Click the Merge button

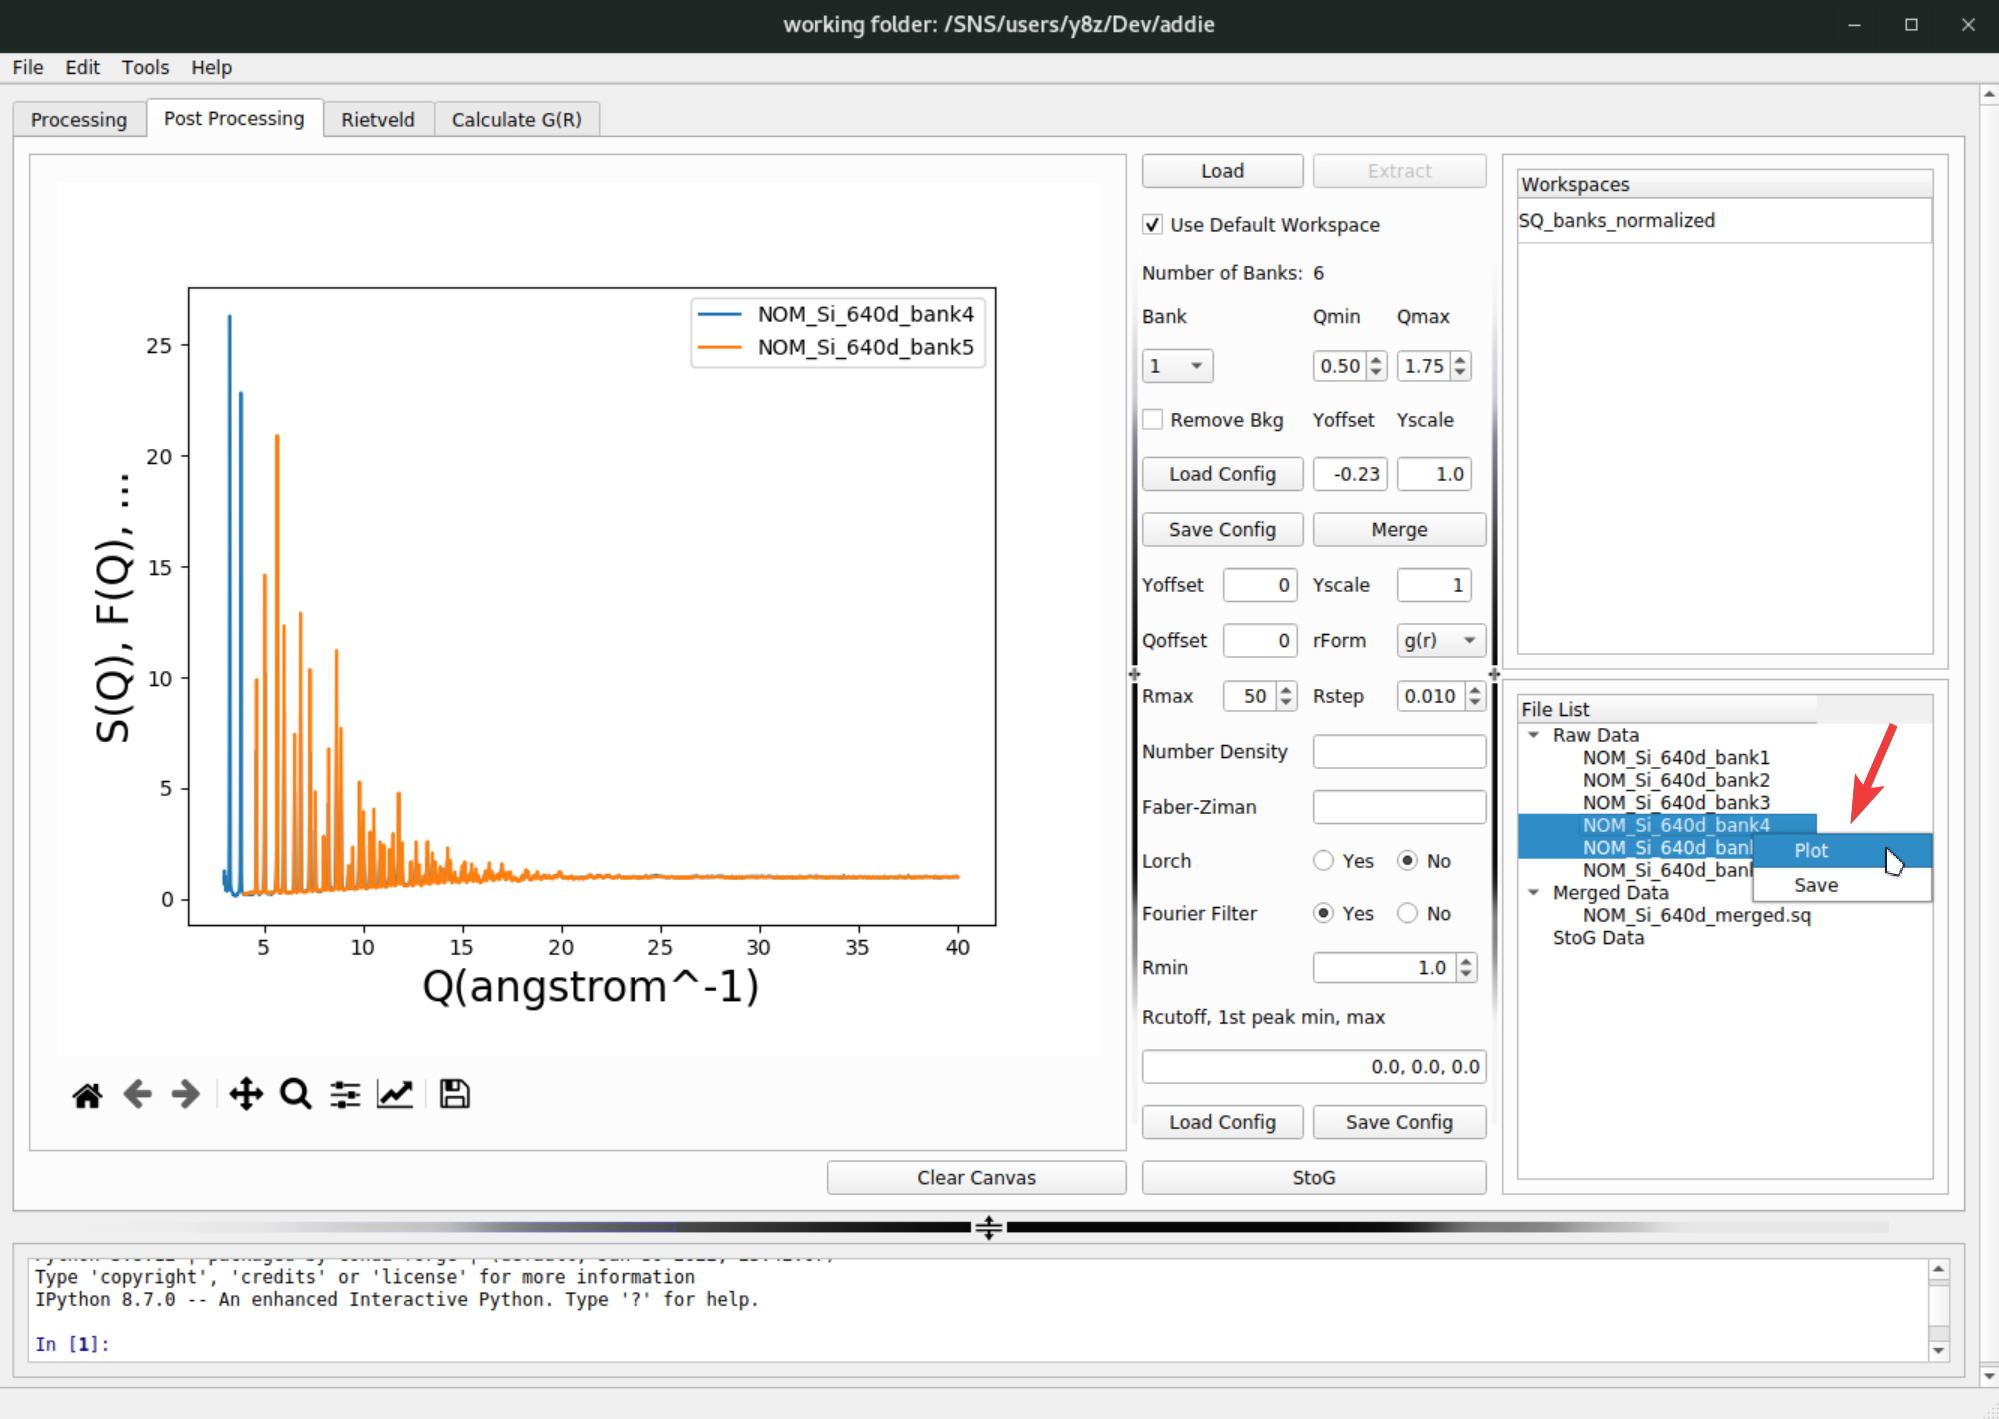coord(1398,530)
